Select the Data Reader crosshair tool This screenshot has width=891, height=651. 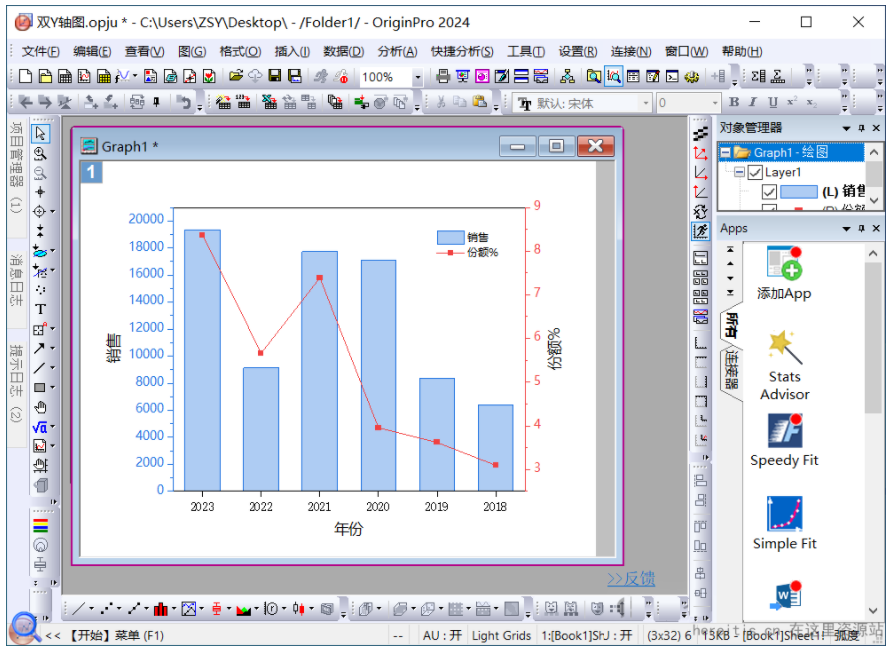(x=39, y=211)
